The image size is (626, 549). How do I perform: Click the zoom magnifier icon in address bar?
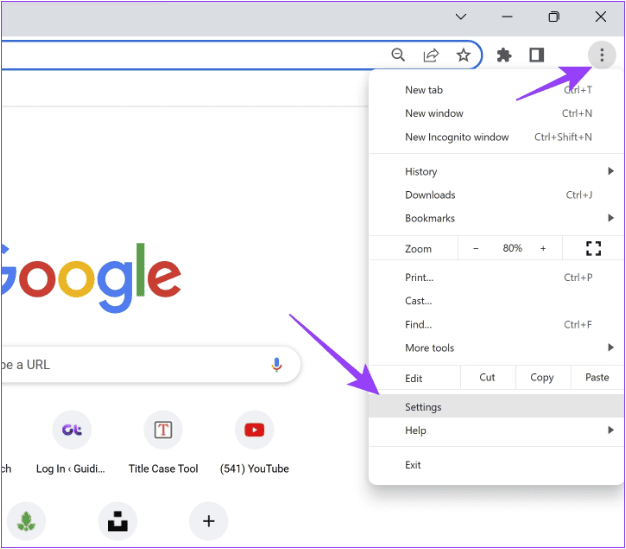[x=398, y=55]
